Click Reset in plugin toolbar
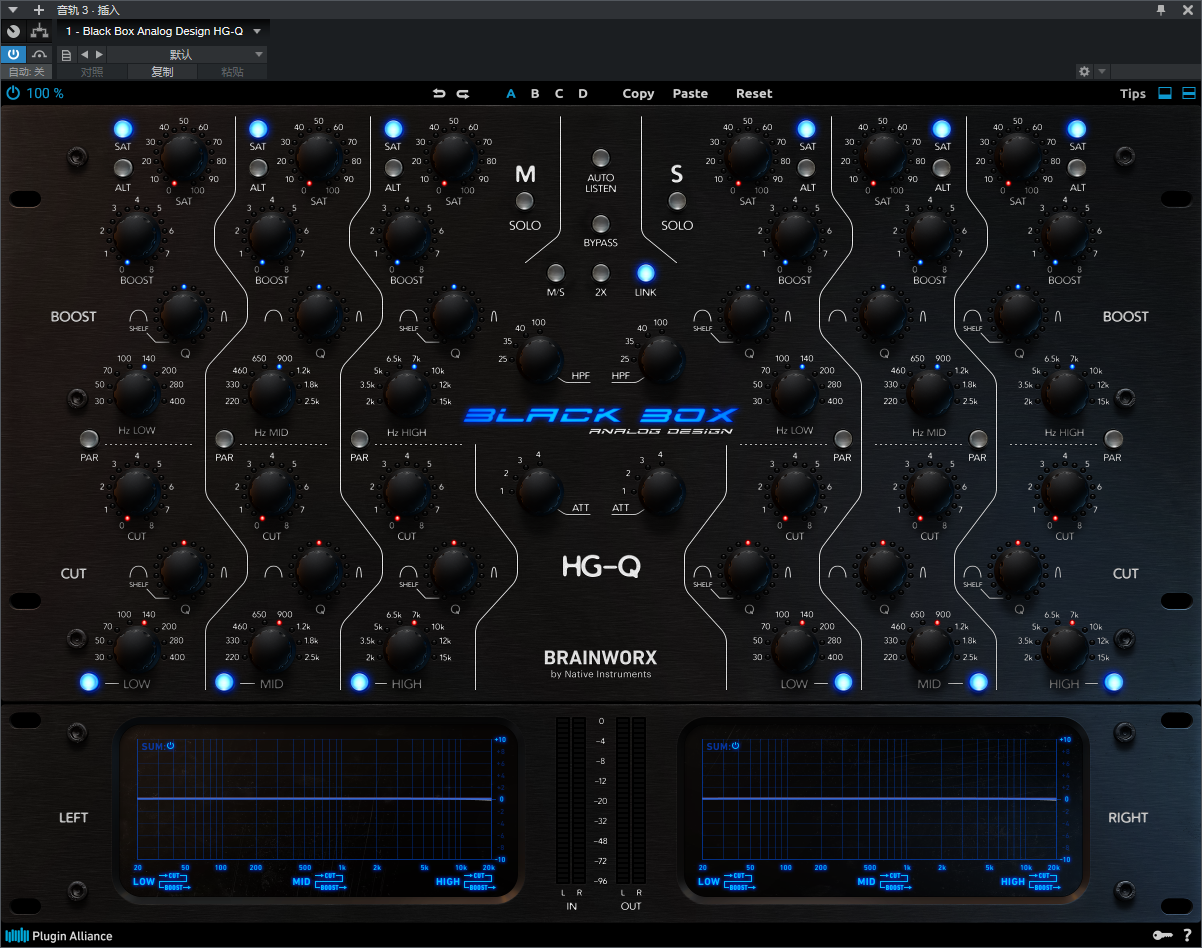Image resolution: width=1202 pixels, height=948 pixels. pyautogui.click(x=754, y=94)
